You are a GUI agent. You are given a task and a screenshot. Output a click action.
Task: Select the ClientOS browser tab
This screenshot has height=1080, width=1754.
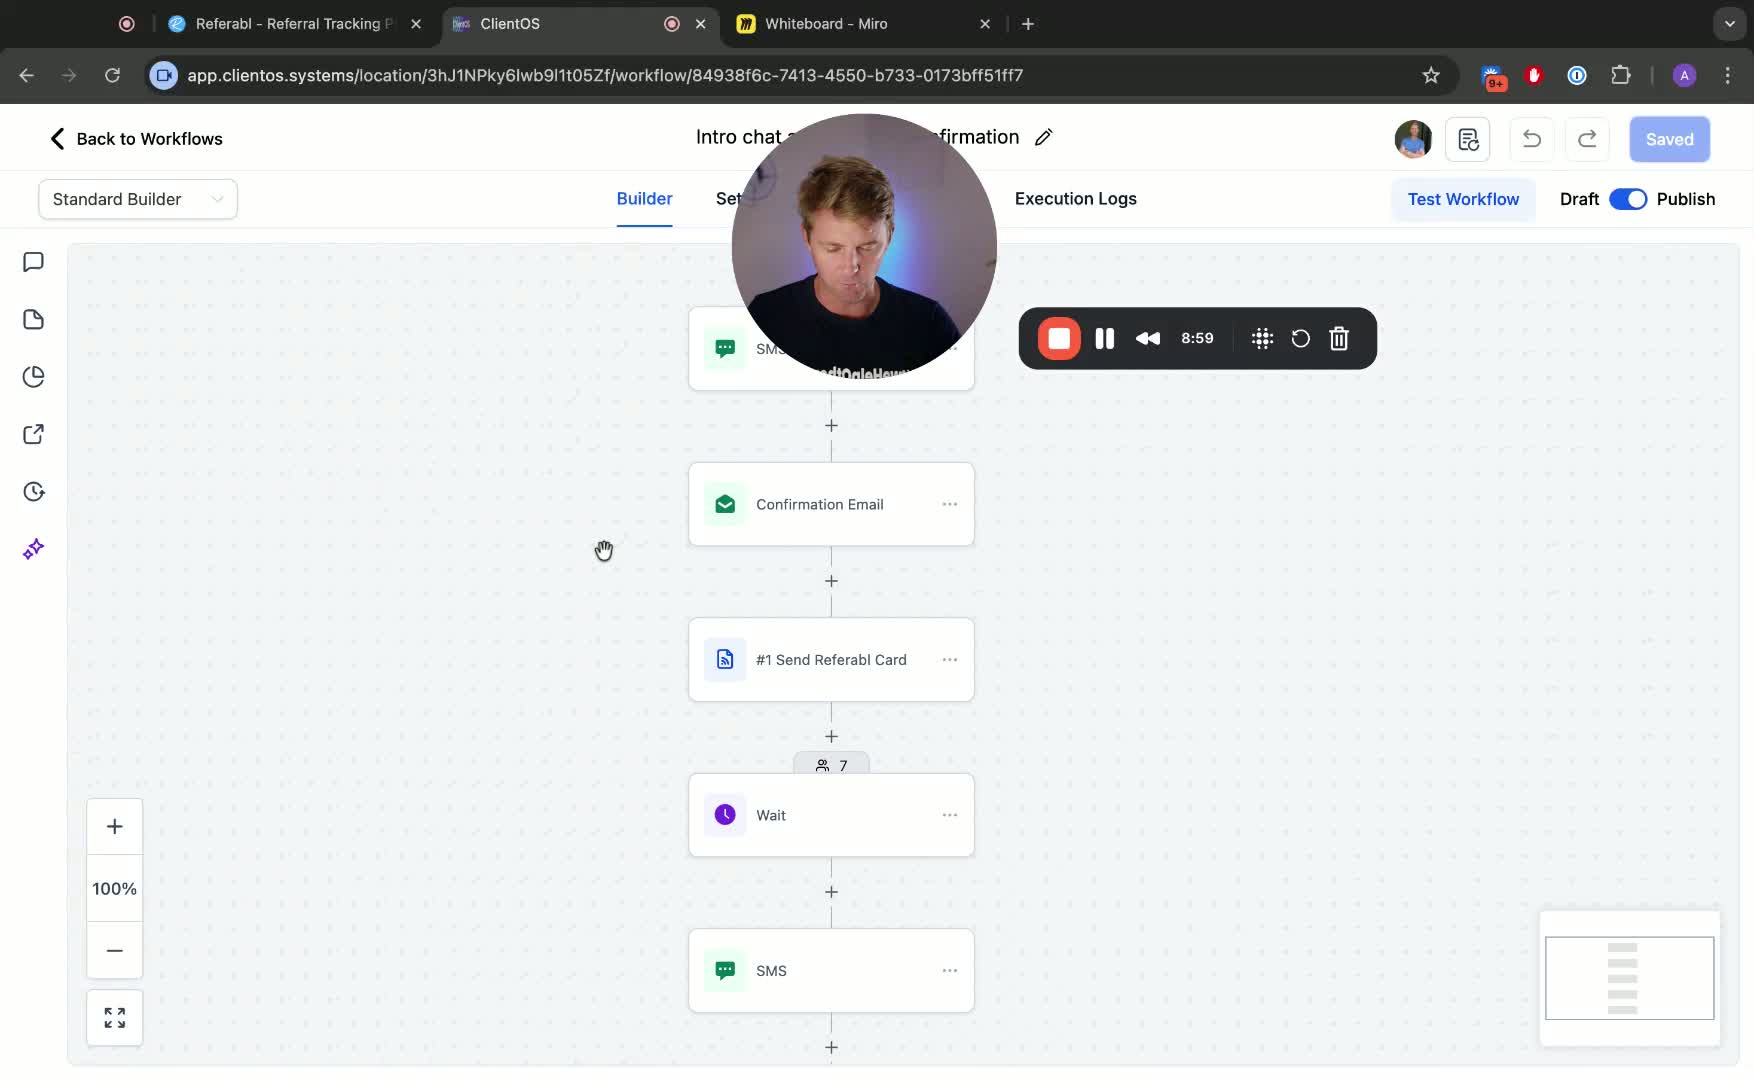580,24
